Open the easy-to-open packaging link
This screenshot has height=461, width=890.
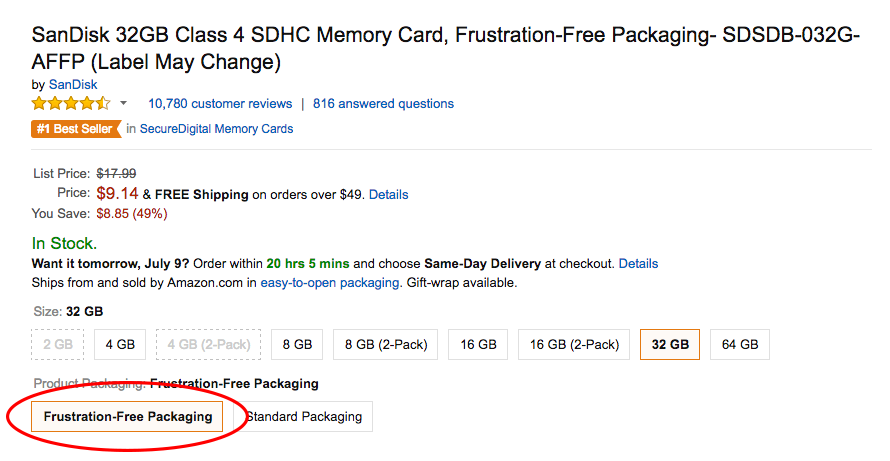[330, 283]
